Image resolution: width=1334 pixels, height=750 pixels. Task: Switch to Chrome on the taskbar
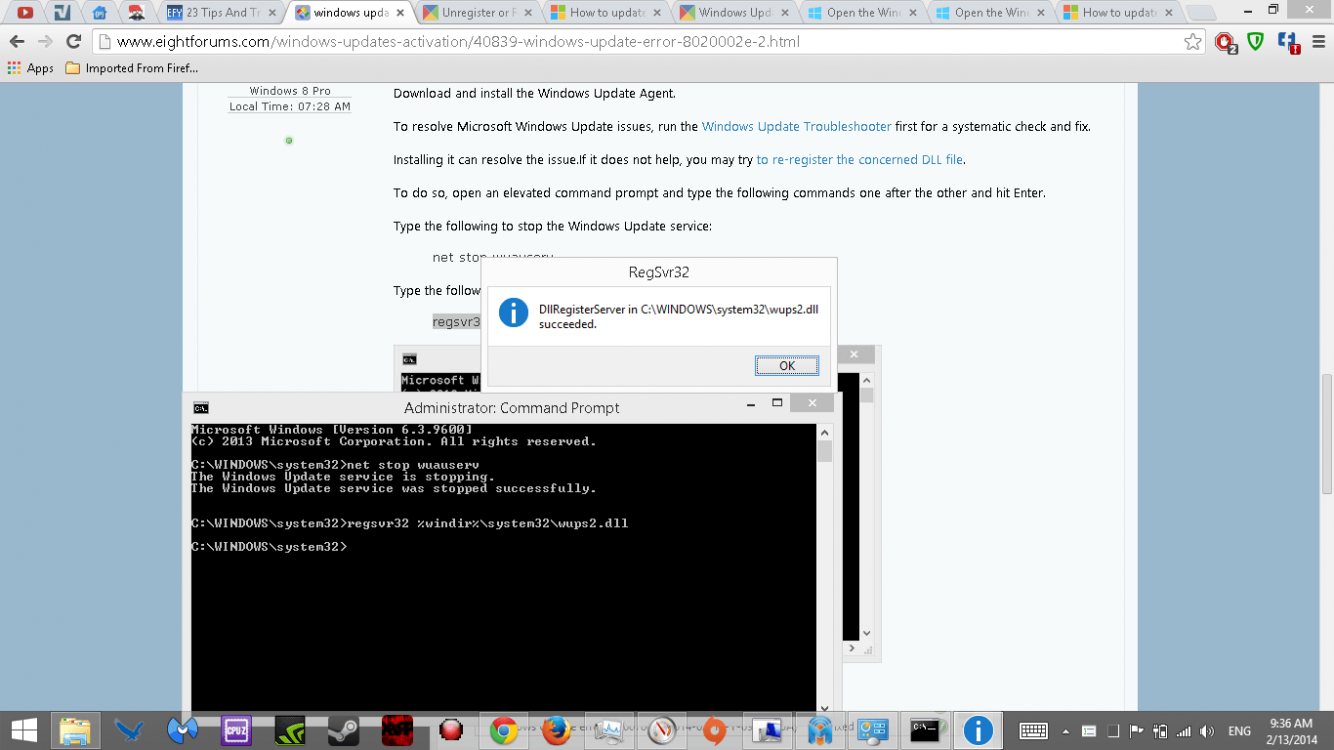504,731
